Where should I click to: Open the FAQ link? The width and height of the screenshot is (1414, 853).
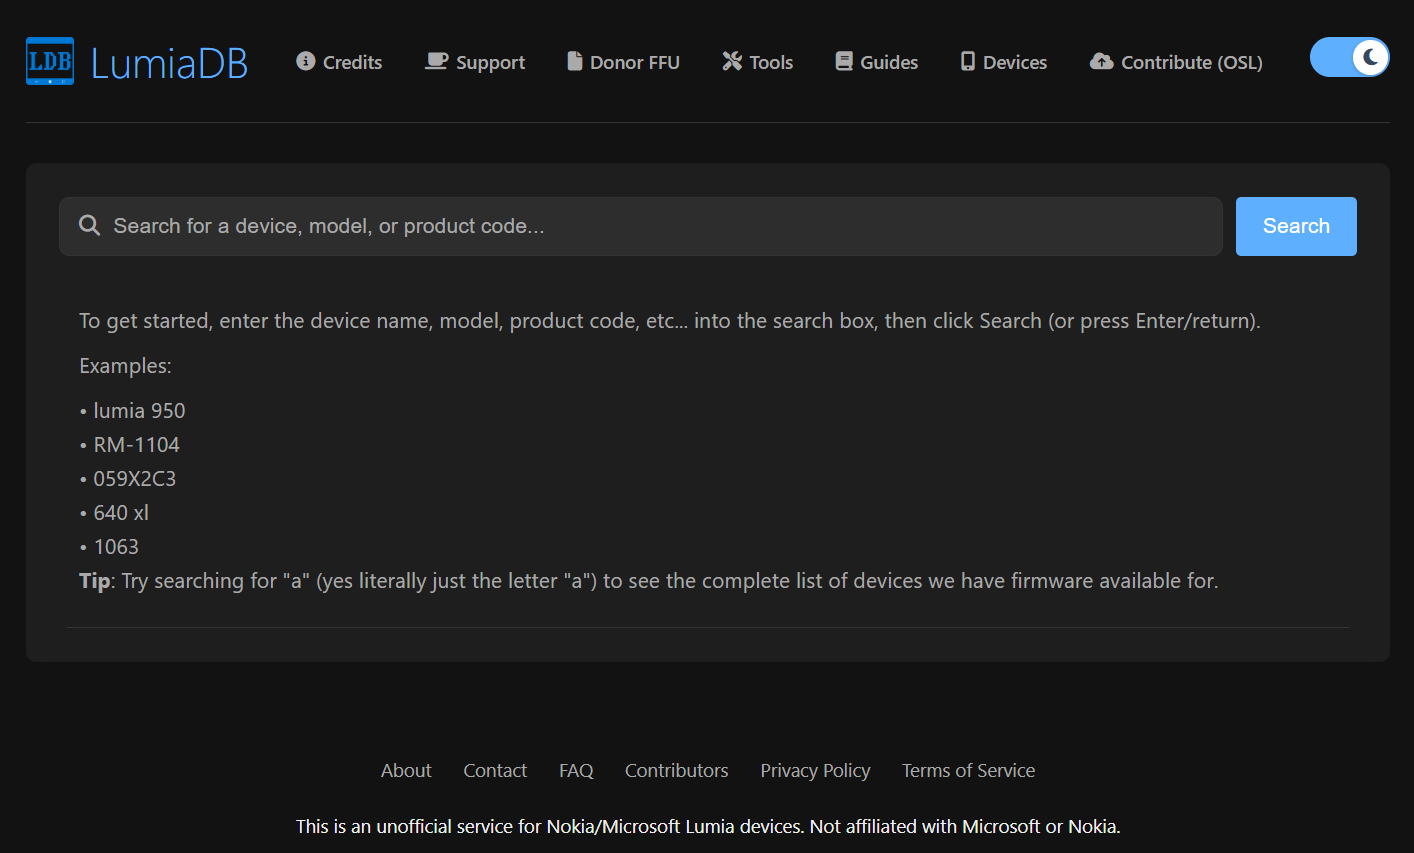[x=576, y=771]
